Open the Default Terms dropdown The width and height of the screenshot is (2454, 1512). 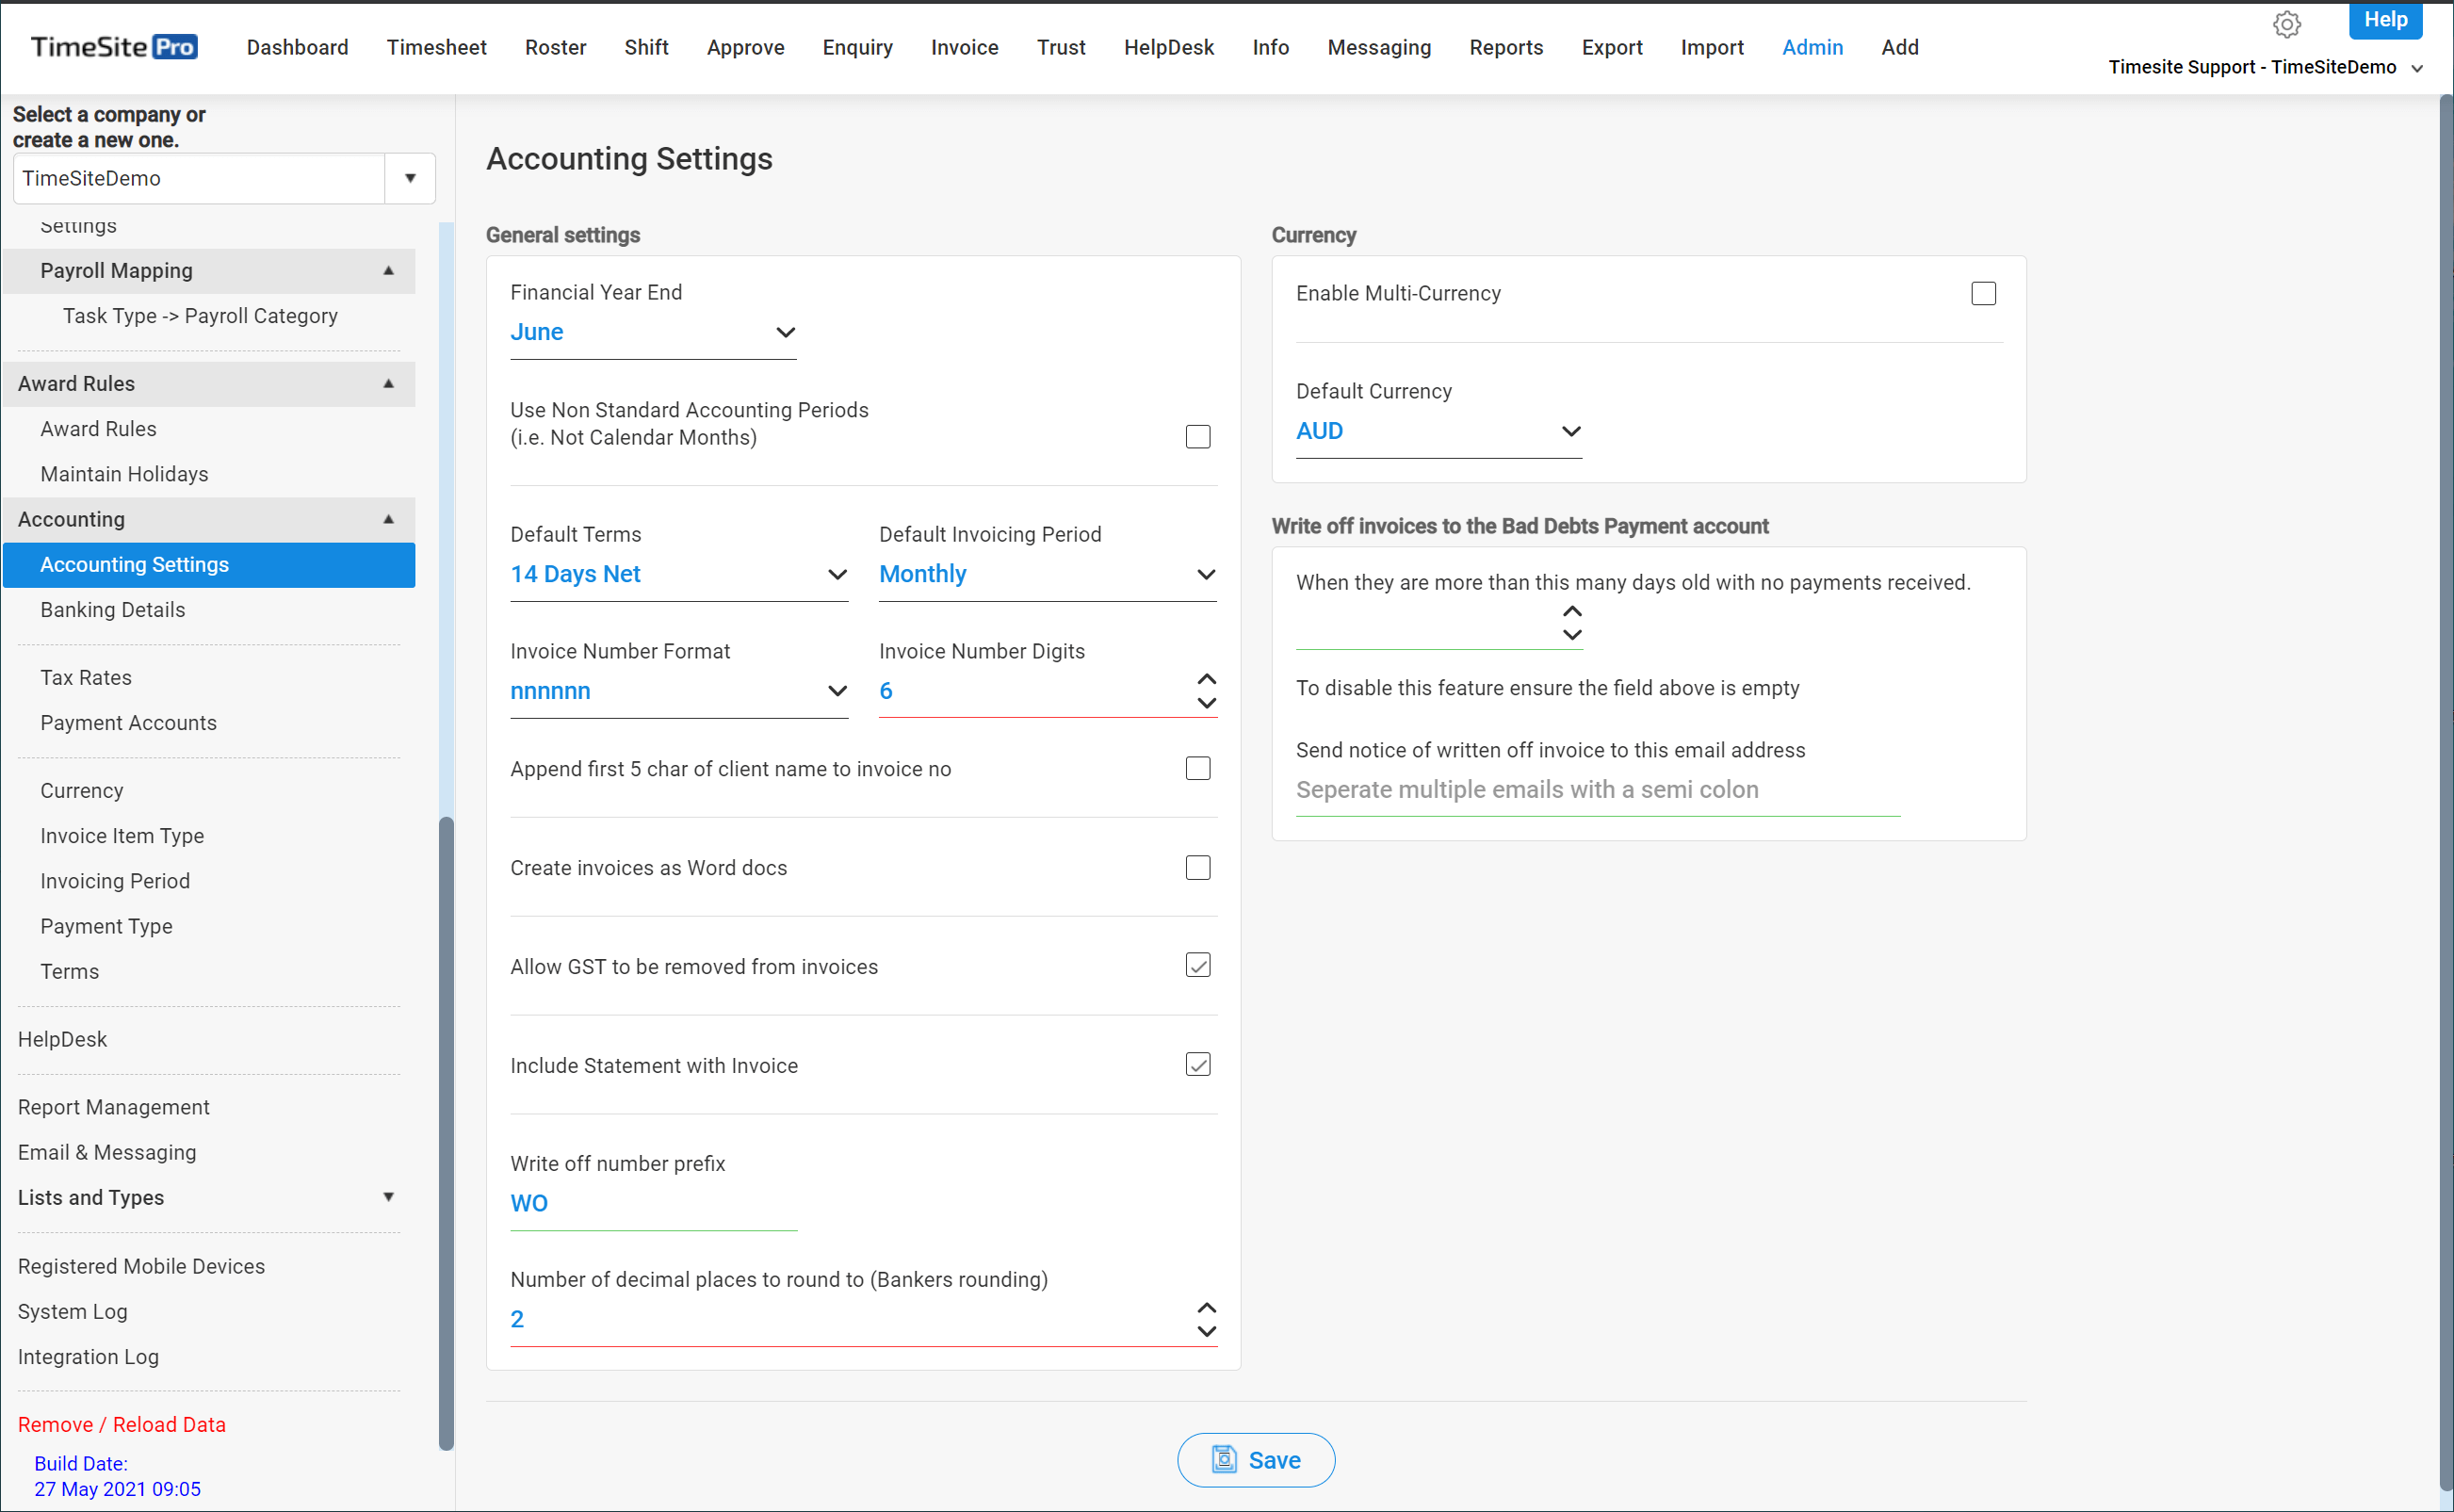tap(679, 575)
